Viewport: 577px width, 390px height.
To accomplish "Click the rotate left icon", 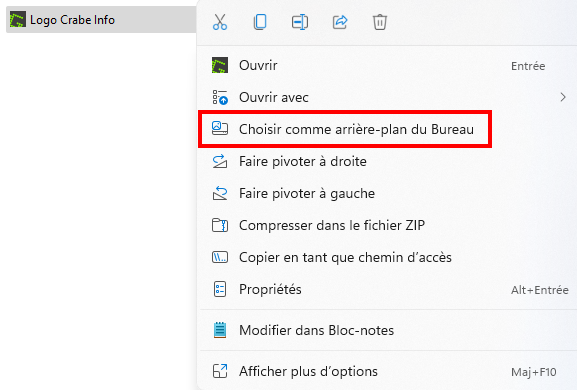I will pos(220,193).
